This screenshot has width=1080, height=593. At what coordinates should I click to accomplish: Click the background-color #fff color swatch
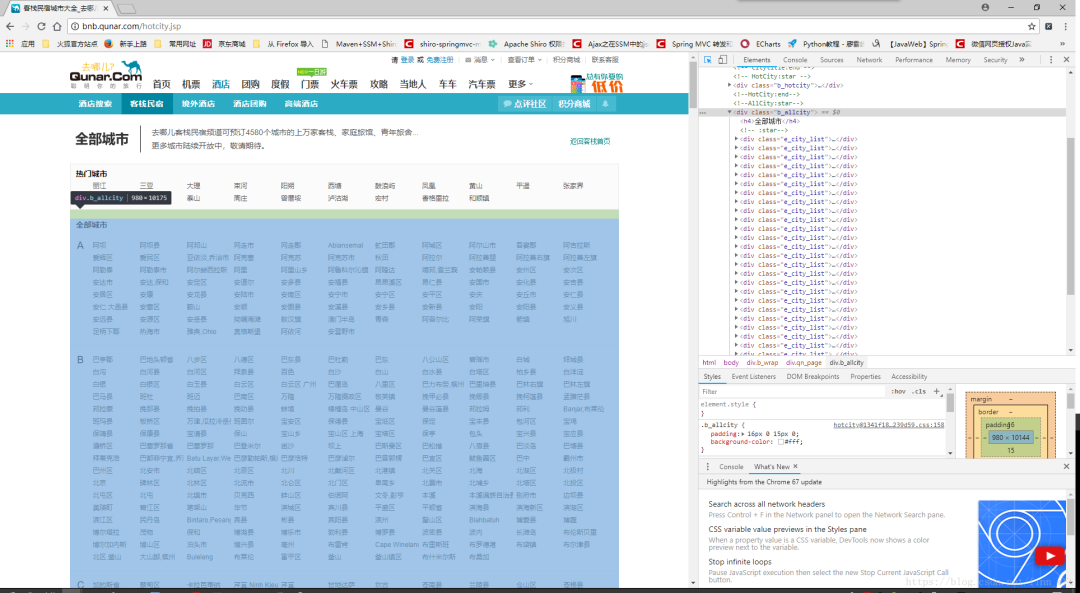(x=781, y=441)
